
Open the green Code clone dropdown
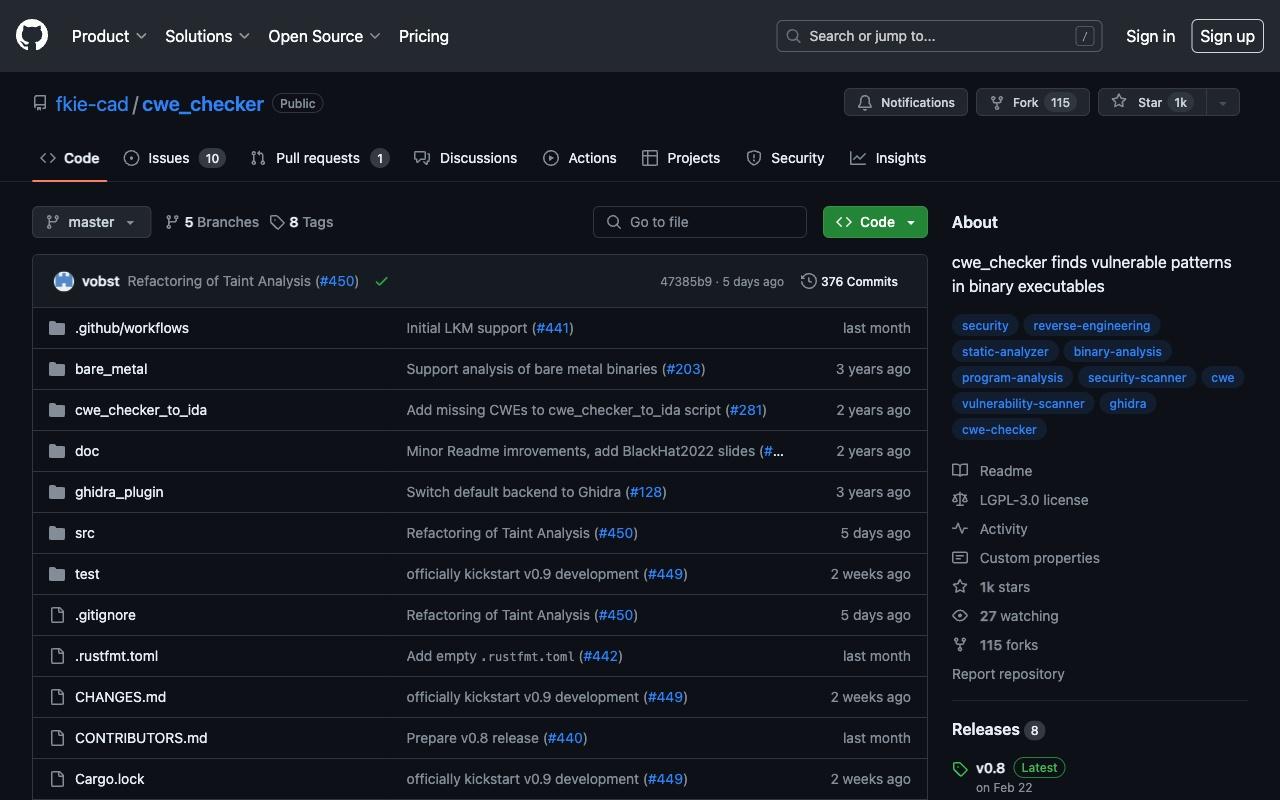click(x=875, y=222)
